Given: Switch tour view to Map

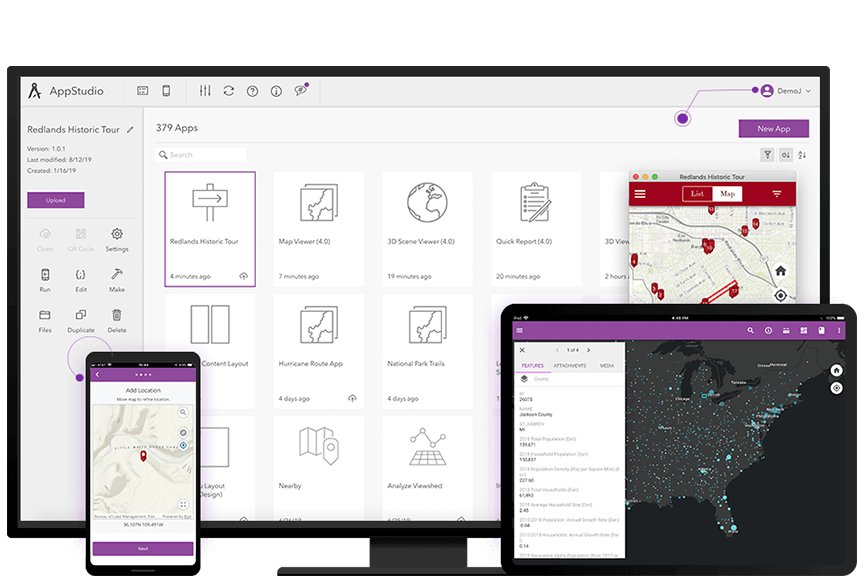Looking at the screenshot, I should pyautogui.click(x=727, y=194).
